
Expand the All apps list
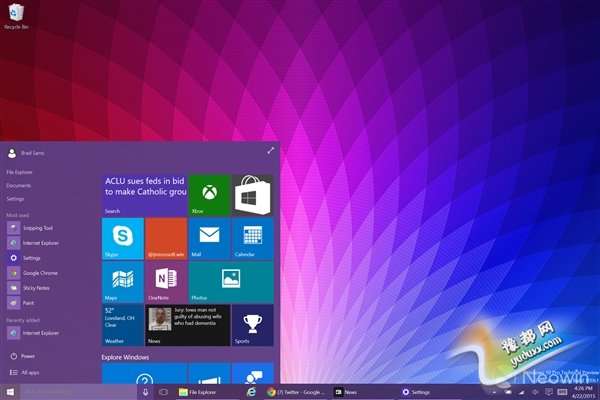(x=30, y=372)
